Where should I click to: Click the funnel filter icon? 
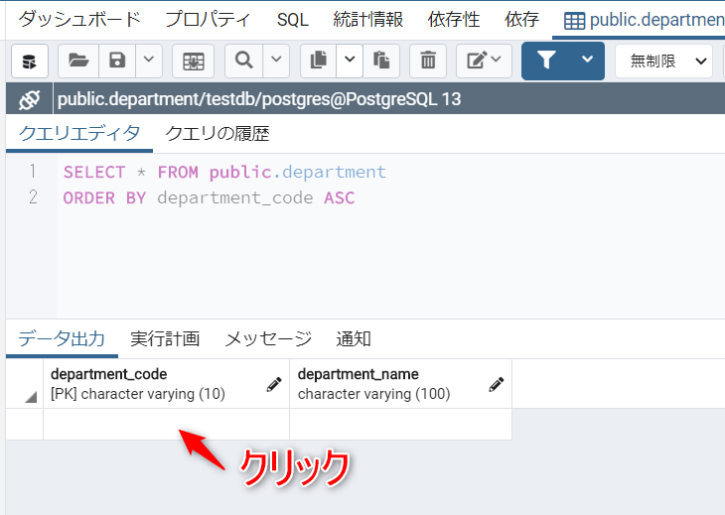pyautogui.click(x=546, y=61)
